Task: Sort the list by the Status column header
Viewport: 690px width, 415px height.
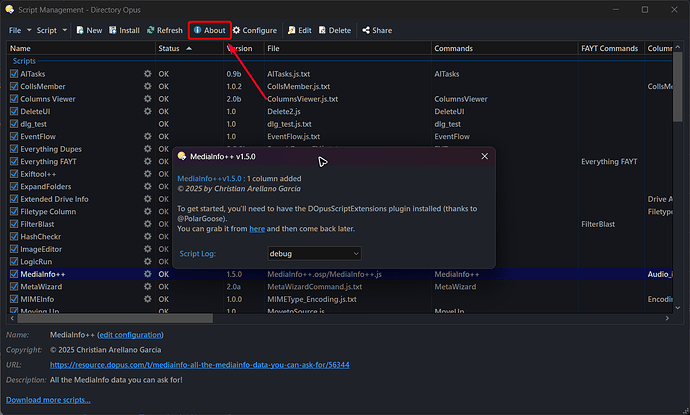Action: coord(170,48)
